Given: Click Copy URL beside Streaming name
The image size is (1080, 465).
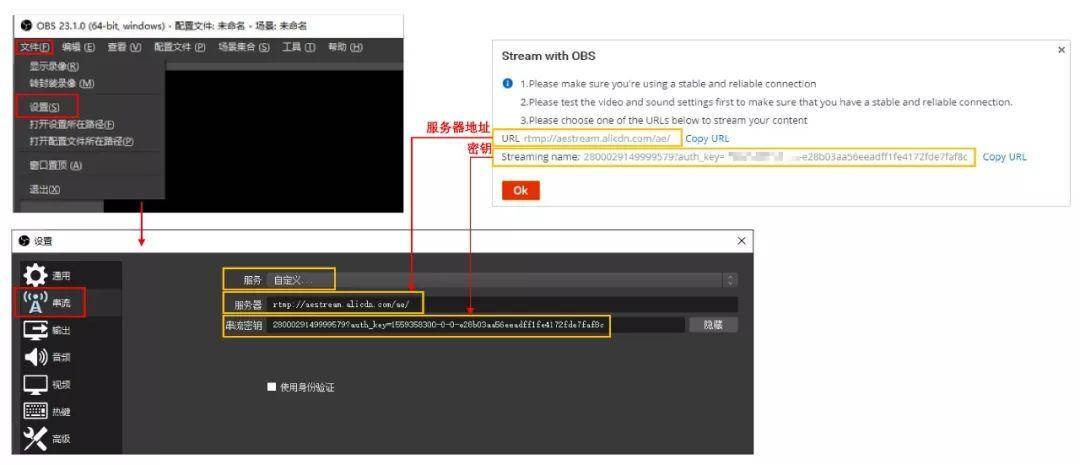Looking at the screenshot, I should (1004, 157).
